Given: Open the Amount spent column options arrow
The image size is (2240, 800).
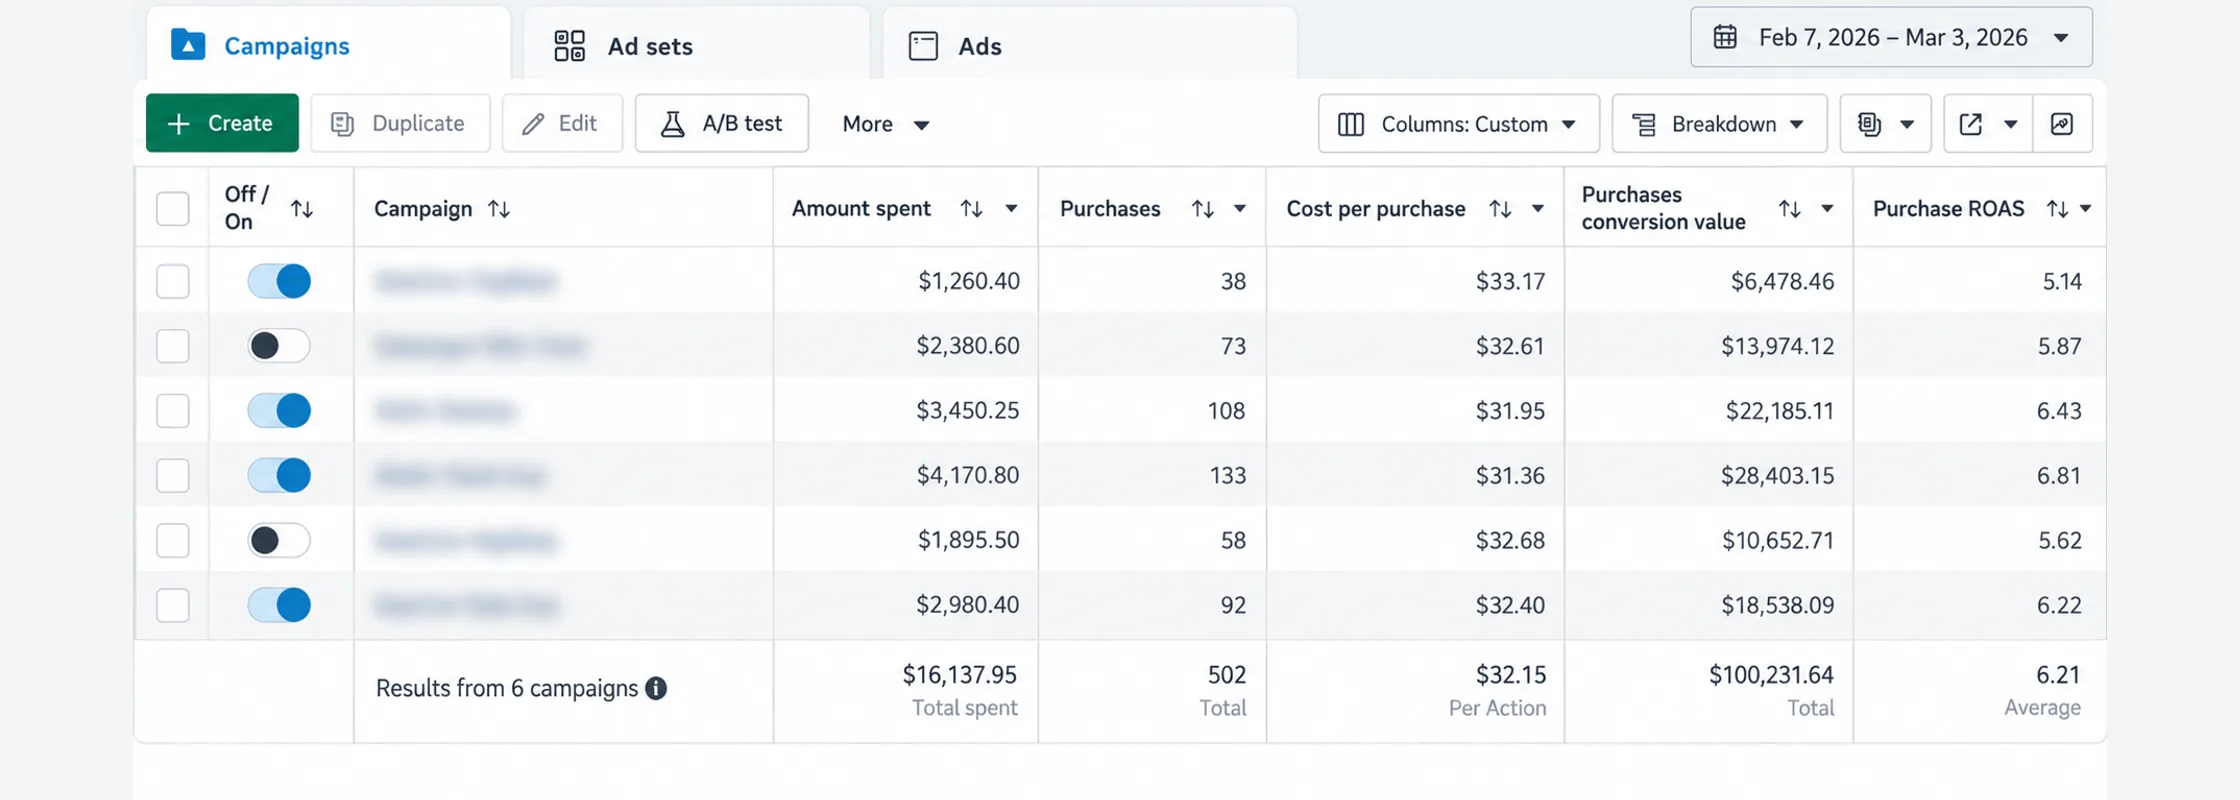Looking at the screenshot, I should pyautogui.click(x=1011, y=209).
